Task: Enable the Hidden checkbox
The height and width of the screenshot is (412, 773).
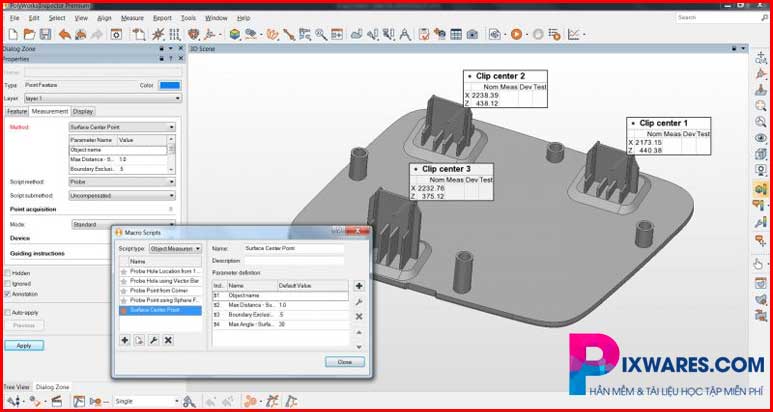Action: tap(8, 273)
